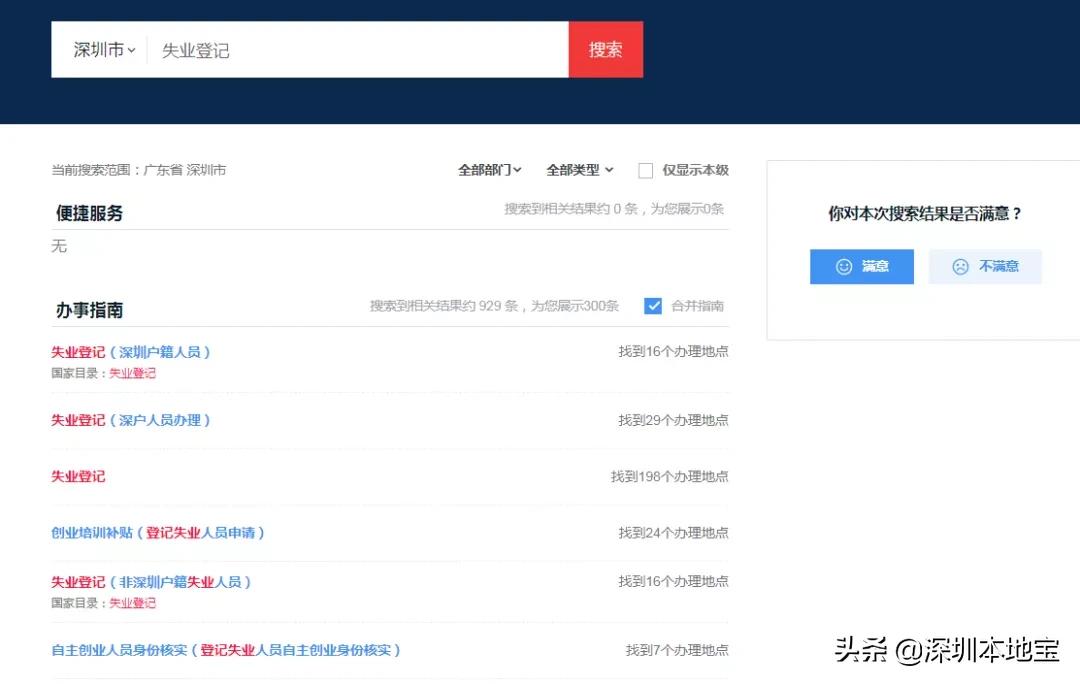This screenshot has height=684, width=1080.
Task: Click 国家目录 失业登记 link under first result
Action: tap(133, 373)
